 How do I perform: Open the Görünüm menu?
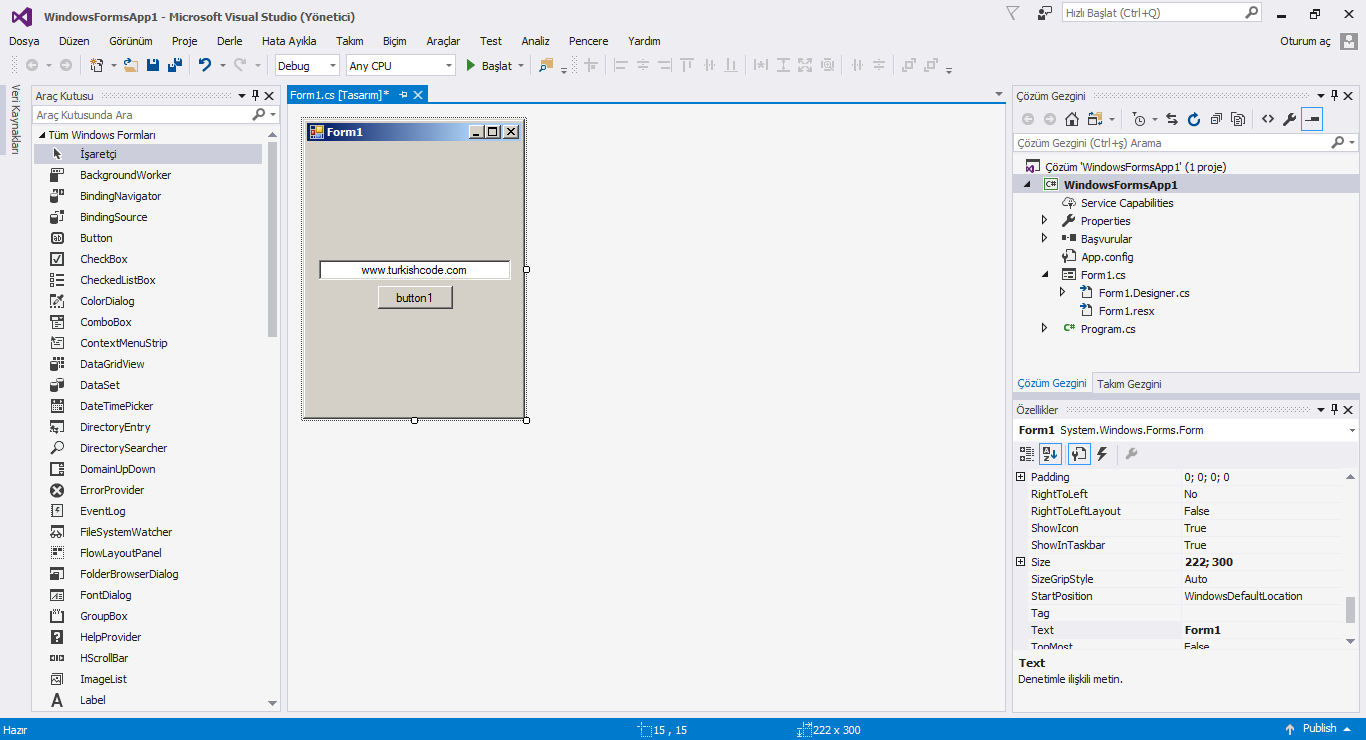[131, 41]
